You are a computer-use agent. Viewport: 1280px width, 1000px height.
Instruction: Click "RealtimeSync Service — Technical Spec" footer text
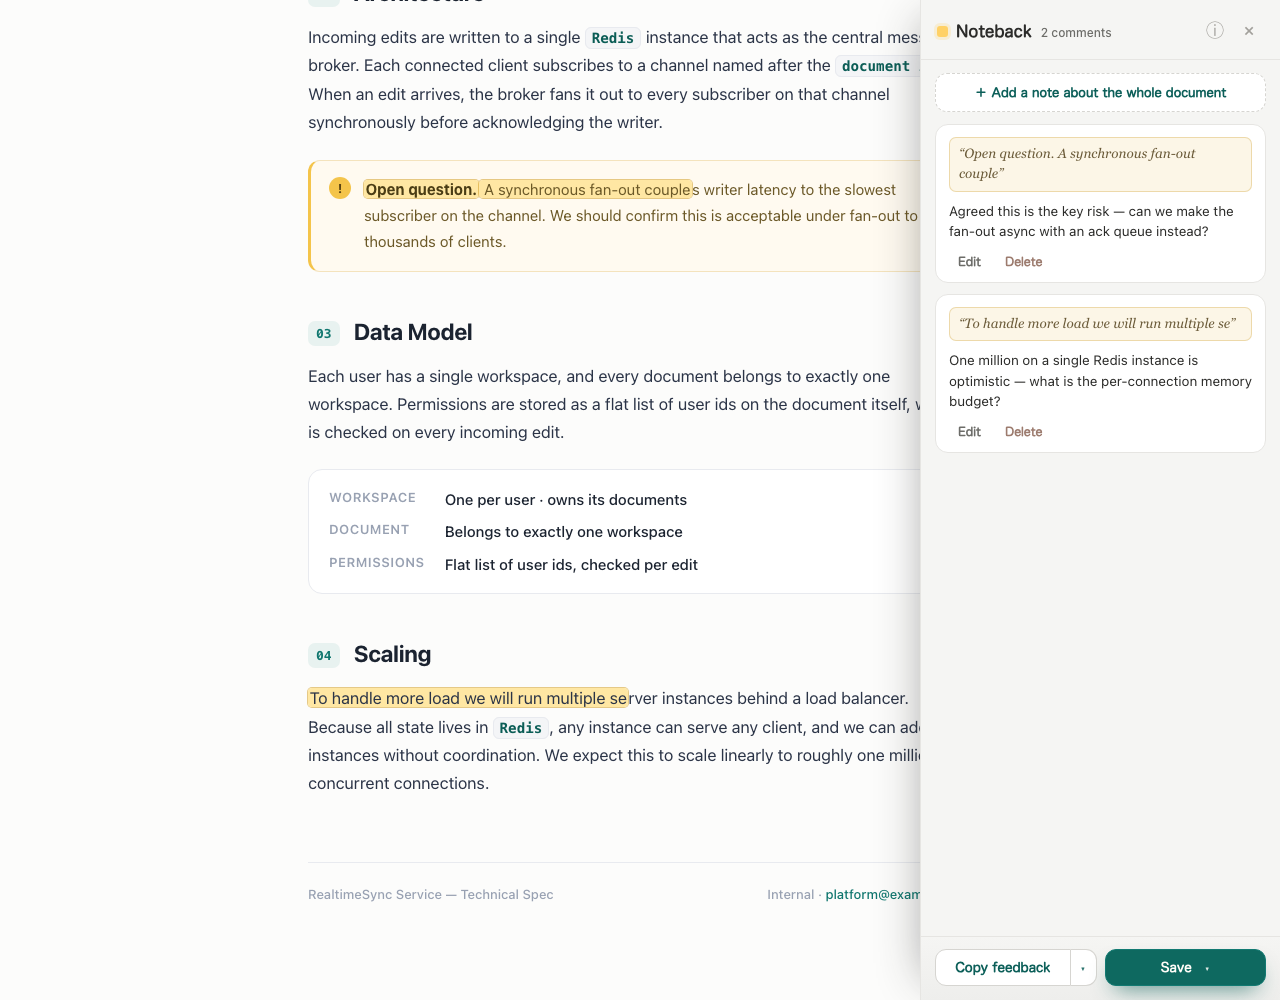(x=430, y=895)
